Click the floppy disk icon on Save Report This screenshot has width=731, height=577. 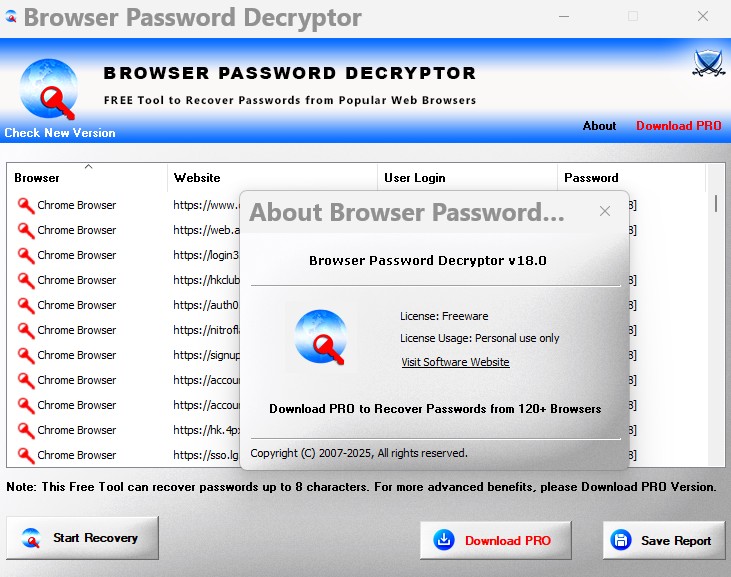click(621, 540)
